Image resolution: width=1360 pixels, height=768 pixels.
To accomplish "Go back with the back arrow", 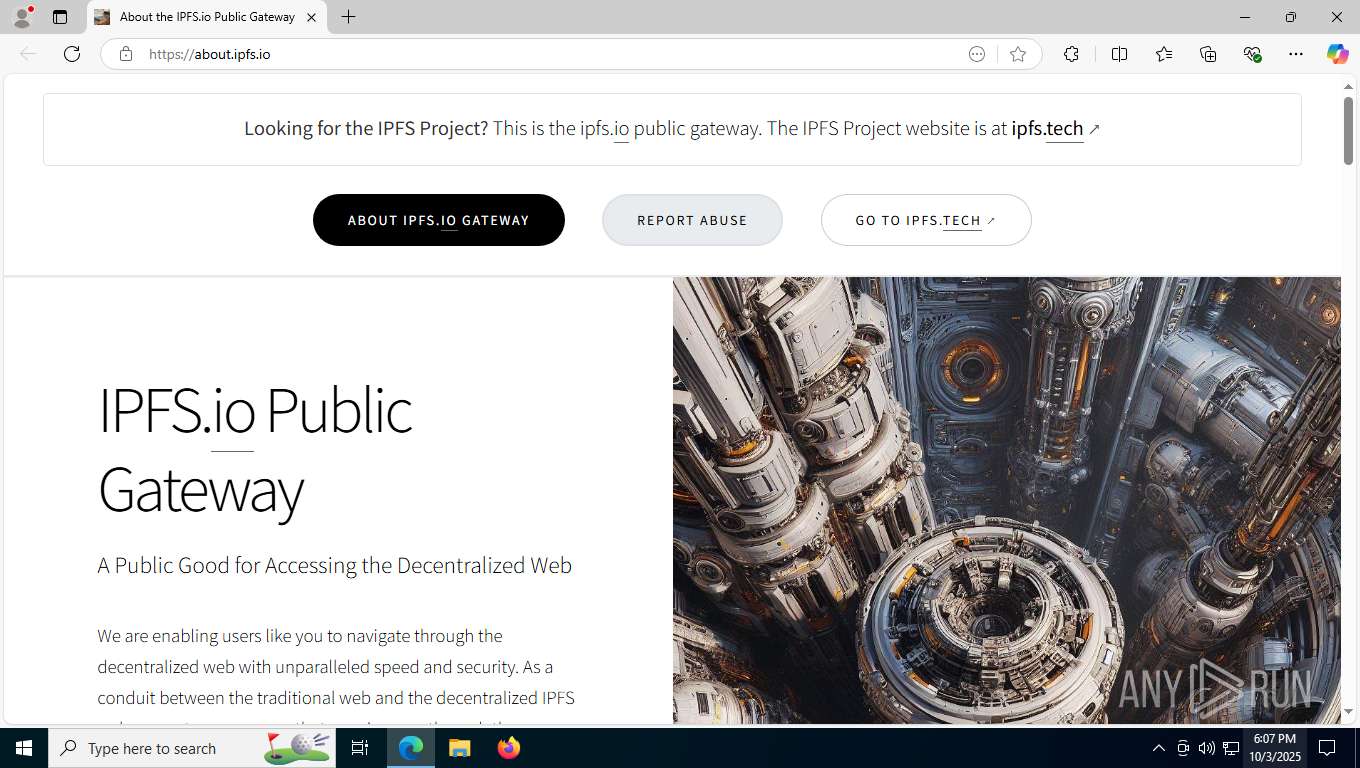I will tap(28, 54).
